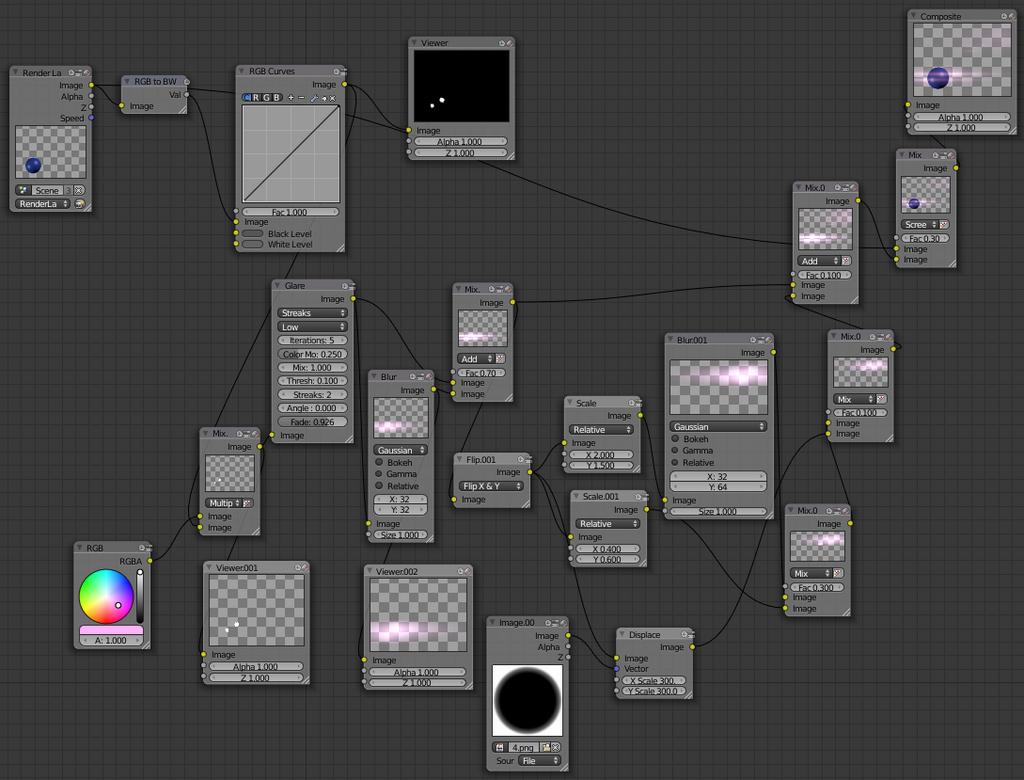The image size is (1024, 780).
Task: Click the Fac 1.000 slider in RGB Curves
Action: (290, 212)
